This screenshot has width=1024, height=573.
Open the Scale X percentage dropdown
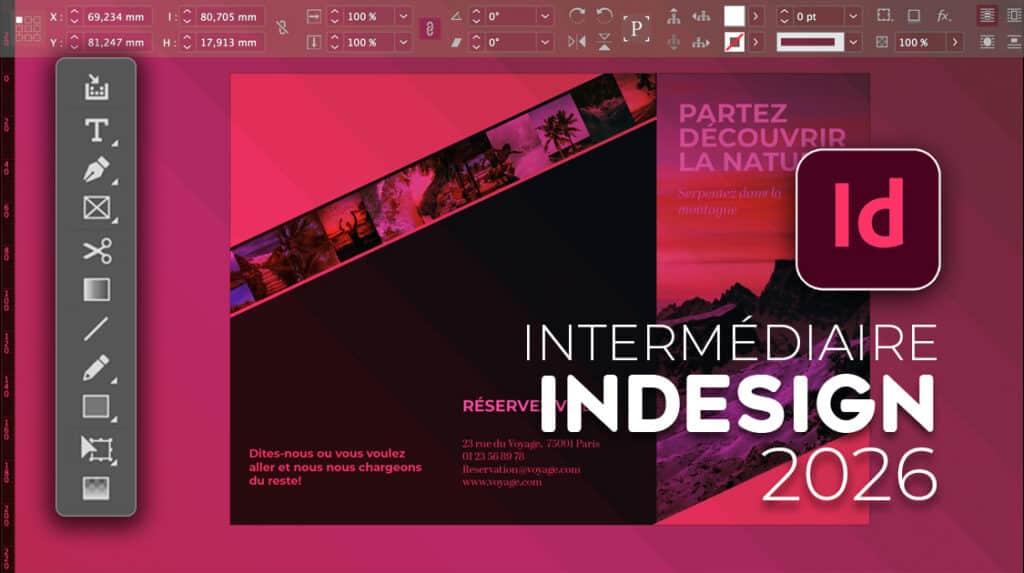tap(404, 16)
